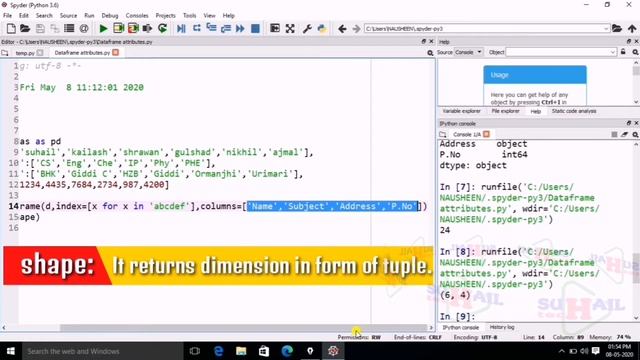Go back to the previous cursor position
The width and height of the screenshot is (640, 360).
click(x=342, y=29)
